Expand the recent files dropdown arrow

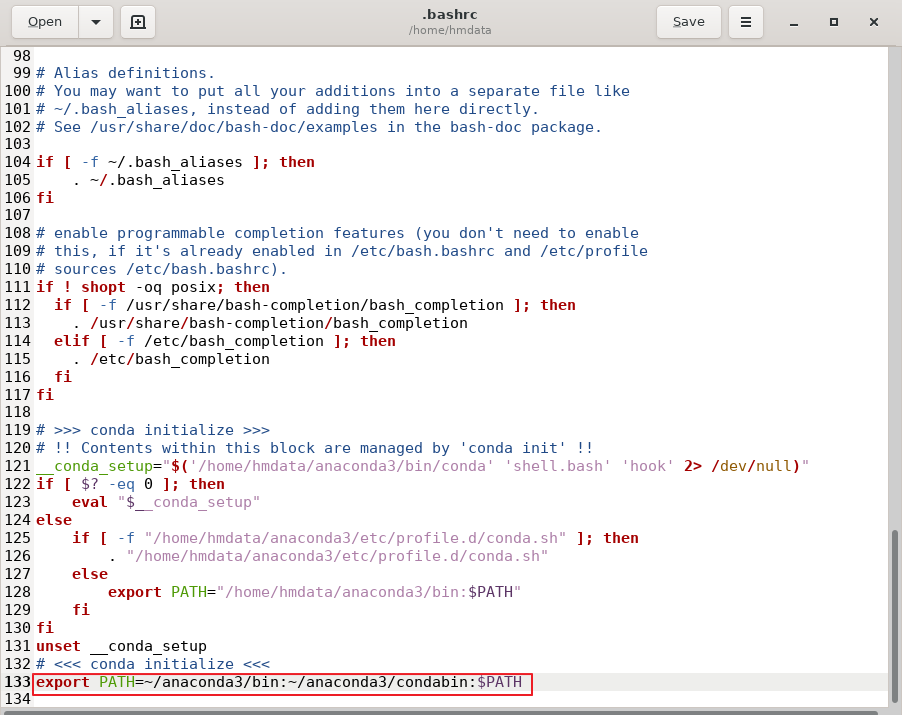pyautogui.click(x=96, y=22)
